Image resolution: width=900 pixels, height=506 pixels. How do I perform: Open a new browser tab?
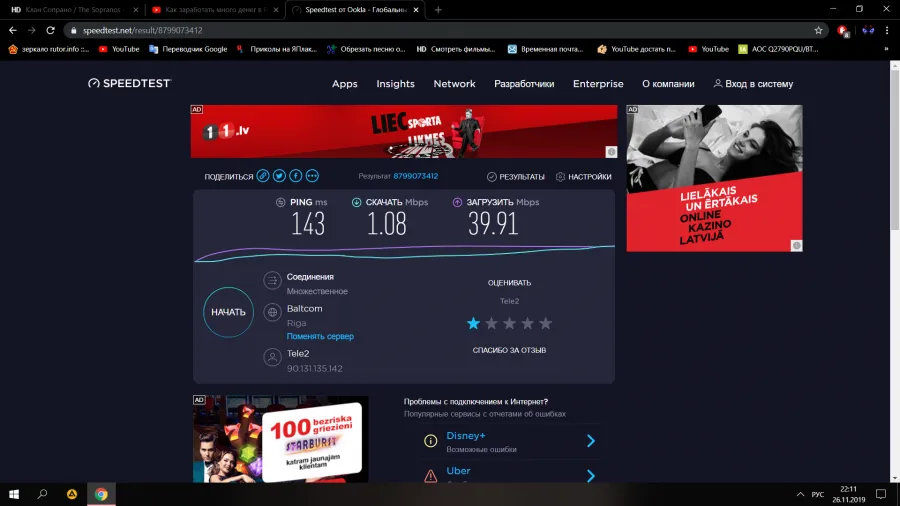(x=438, y=10)
